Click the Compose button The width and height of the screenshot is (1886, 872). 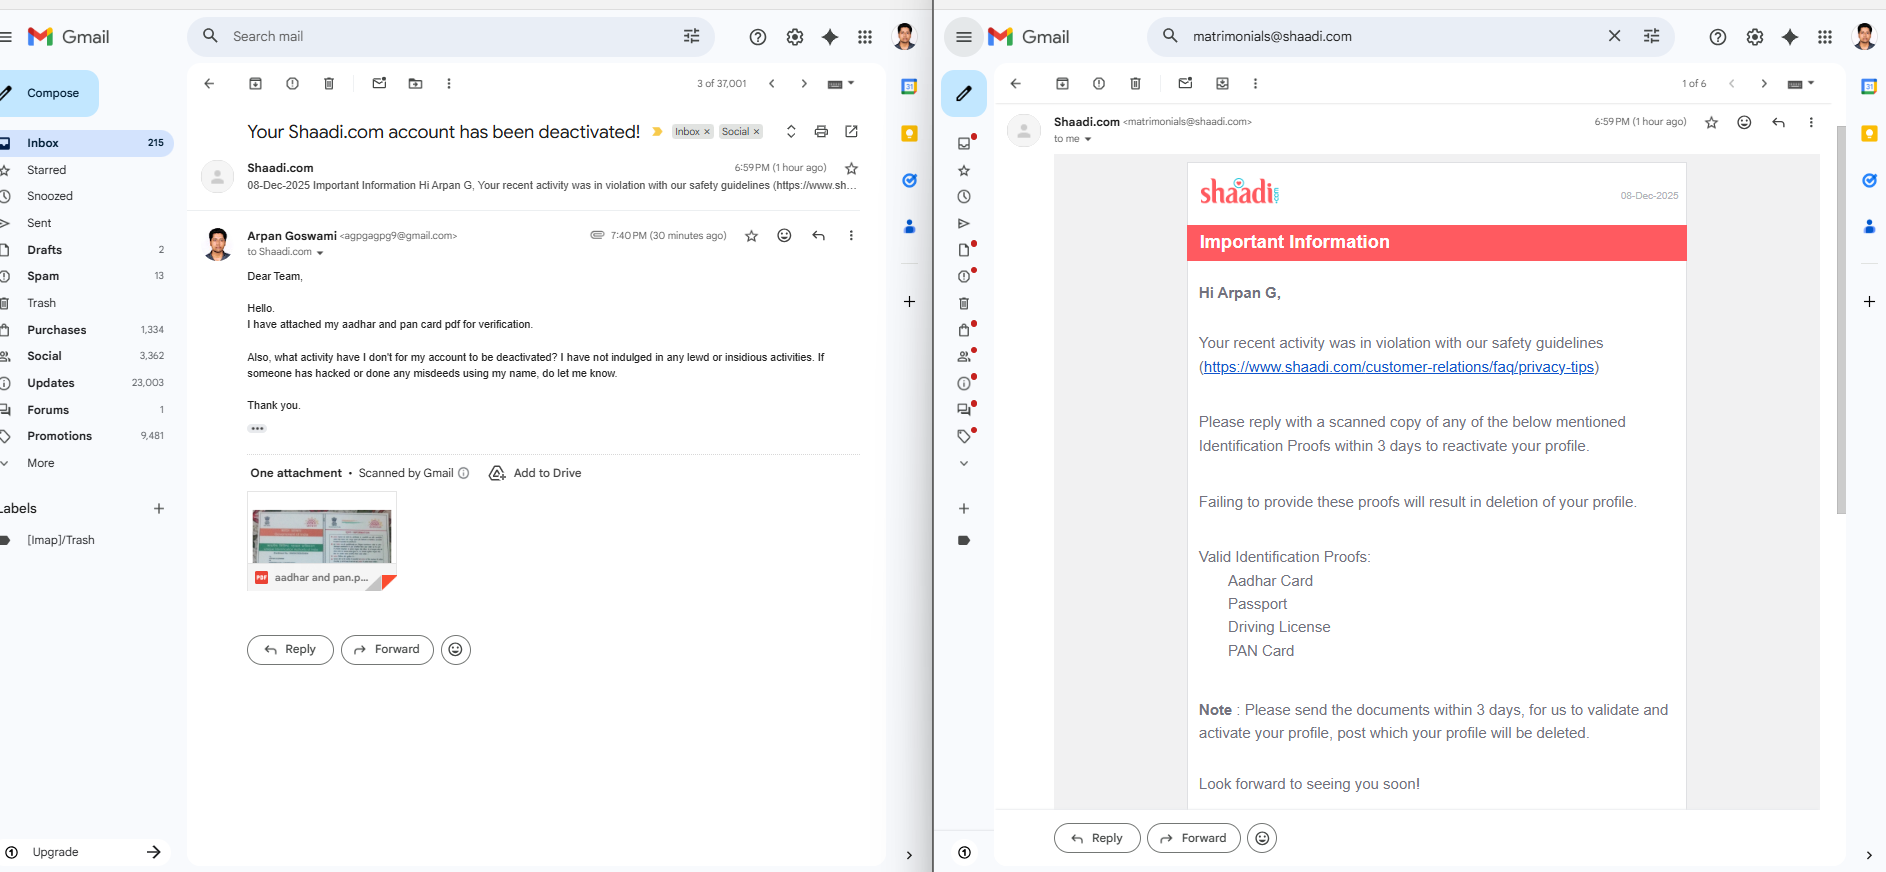(x=50, y=93)
